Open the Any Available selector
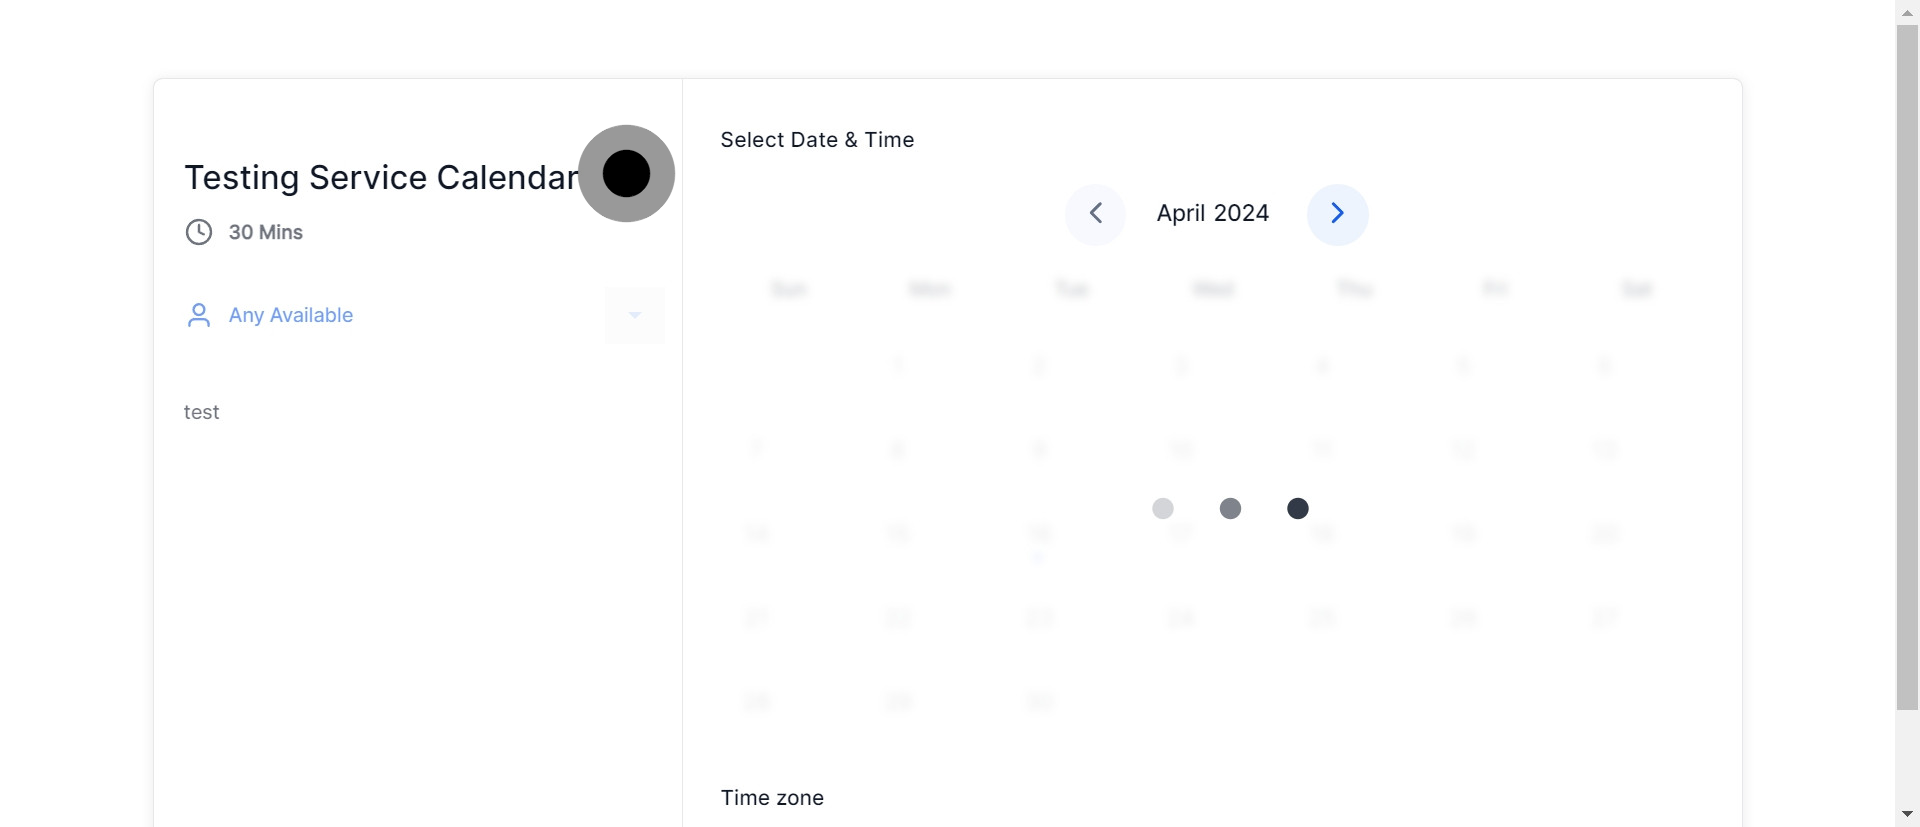The width and height of the screenshot is (1920, 827). tap(291, 315)
